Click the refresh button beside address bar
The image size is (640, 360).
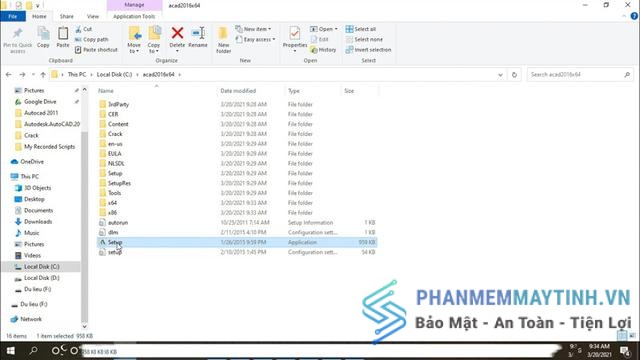(x=514, y=75)
